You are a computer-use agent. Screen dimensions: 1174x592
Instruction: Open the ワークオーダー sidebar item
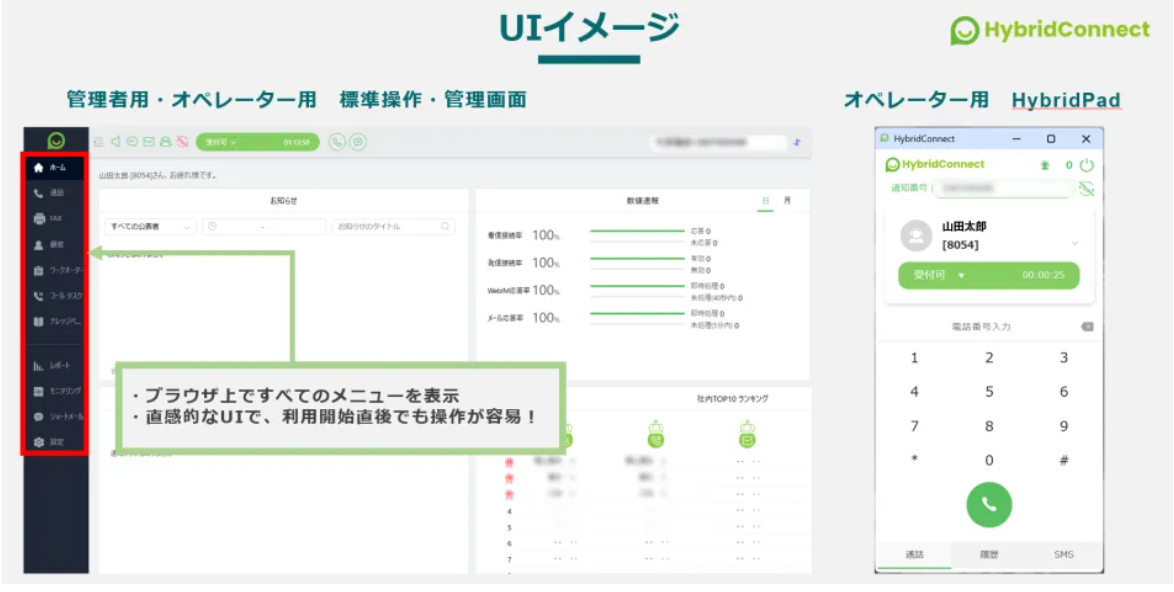[x=55, y=270]
